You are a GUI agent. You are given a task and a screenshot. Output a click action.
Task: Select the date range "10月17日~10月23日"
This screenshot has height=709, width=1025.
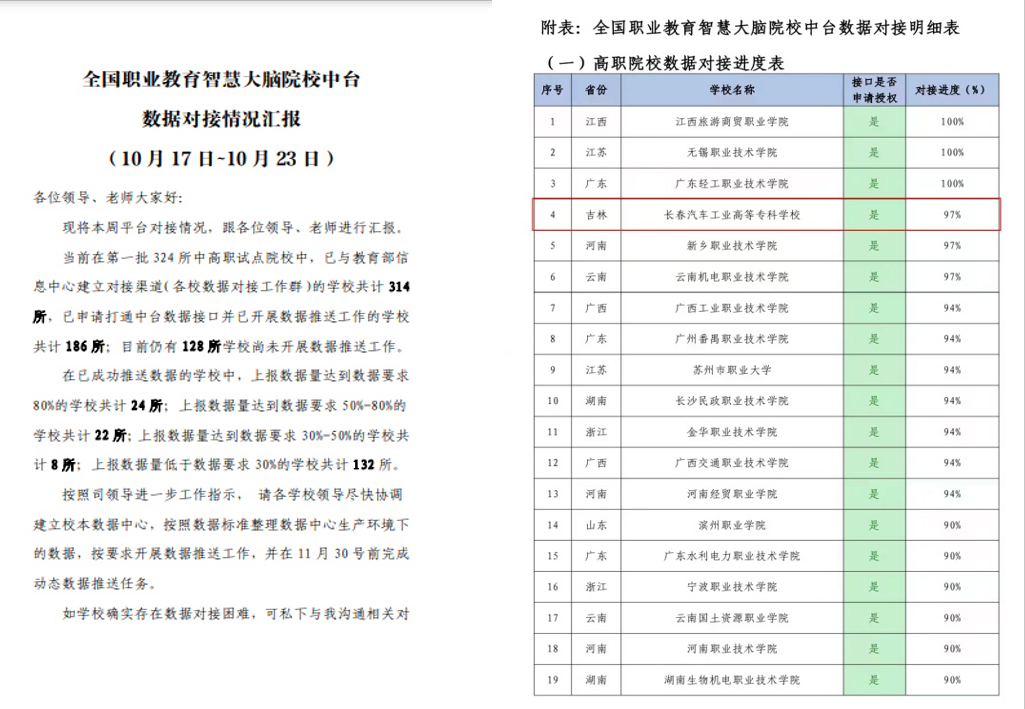220,158
